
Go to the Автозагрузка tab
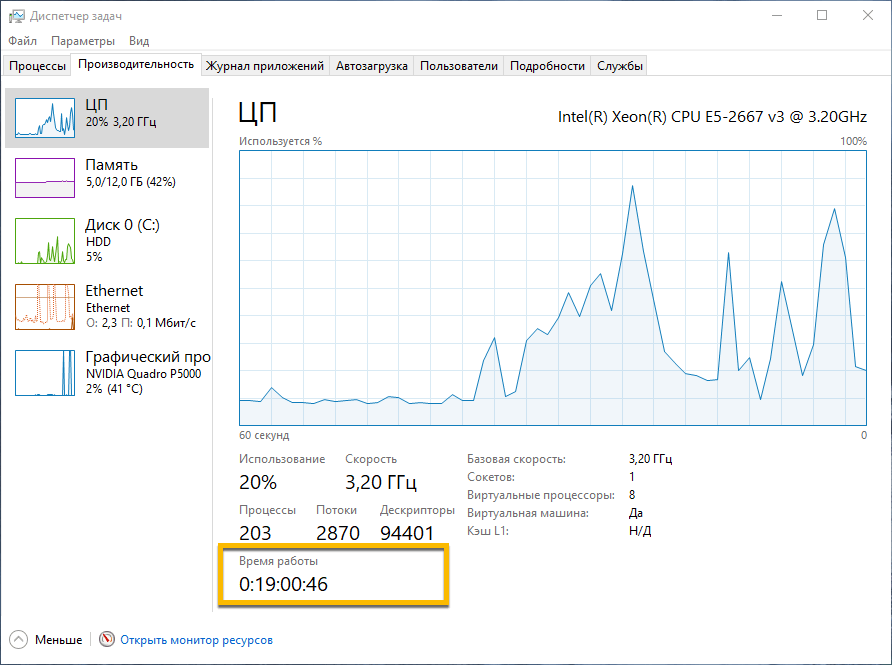(x=371, y=66)
